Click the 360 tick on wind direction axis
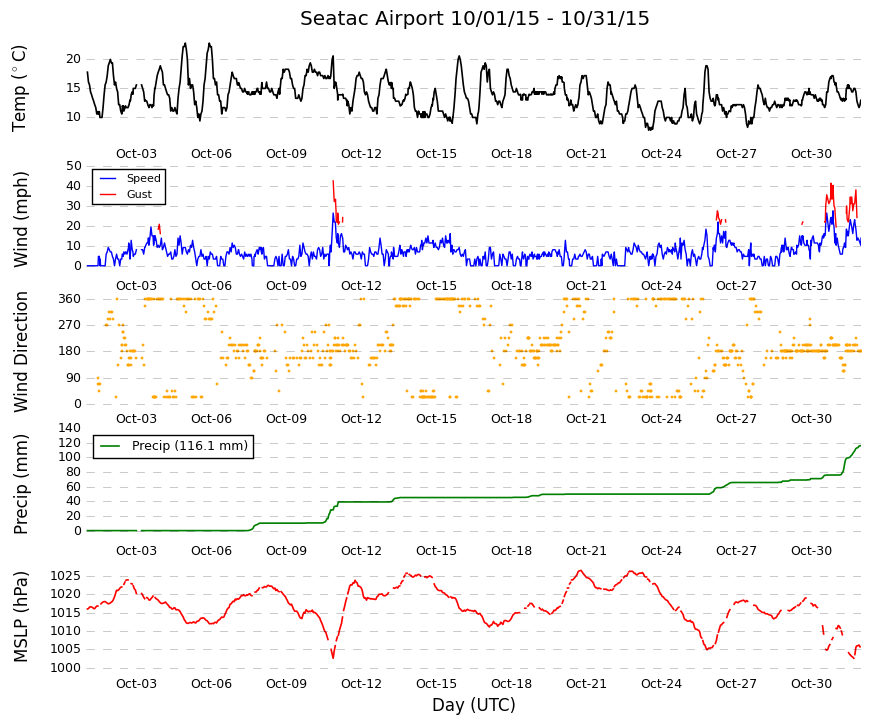 point(70,299)
